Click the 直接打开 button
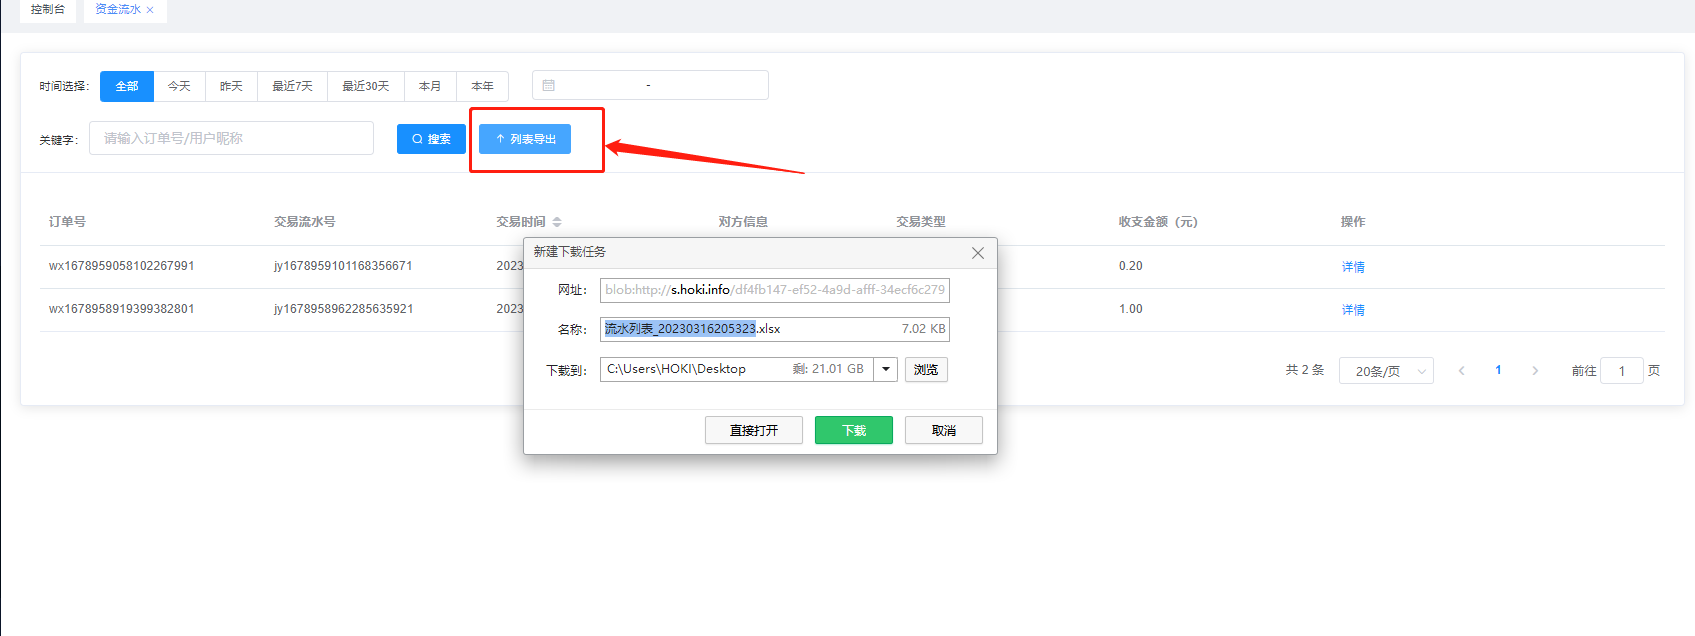This screenshot has height=636, width=1695. tap(753, 430)
